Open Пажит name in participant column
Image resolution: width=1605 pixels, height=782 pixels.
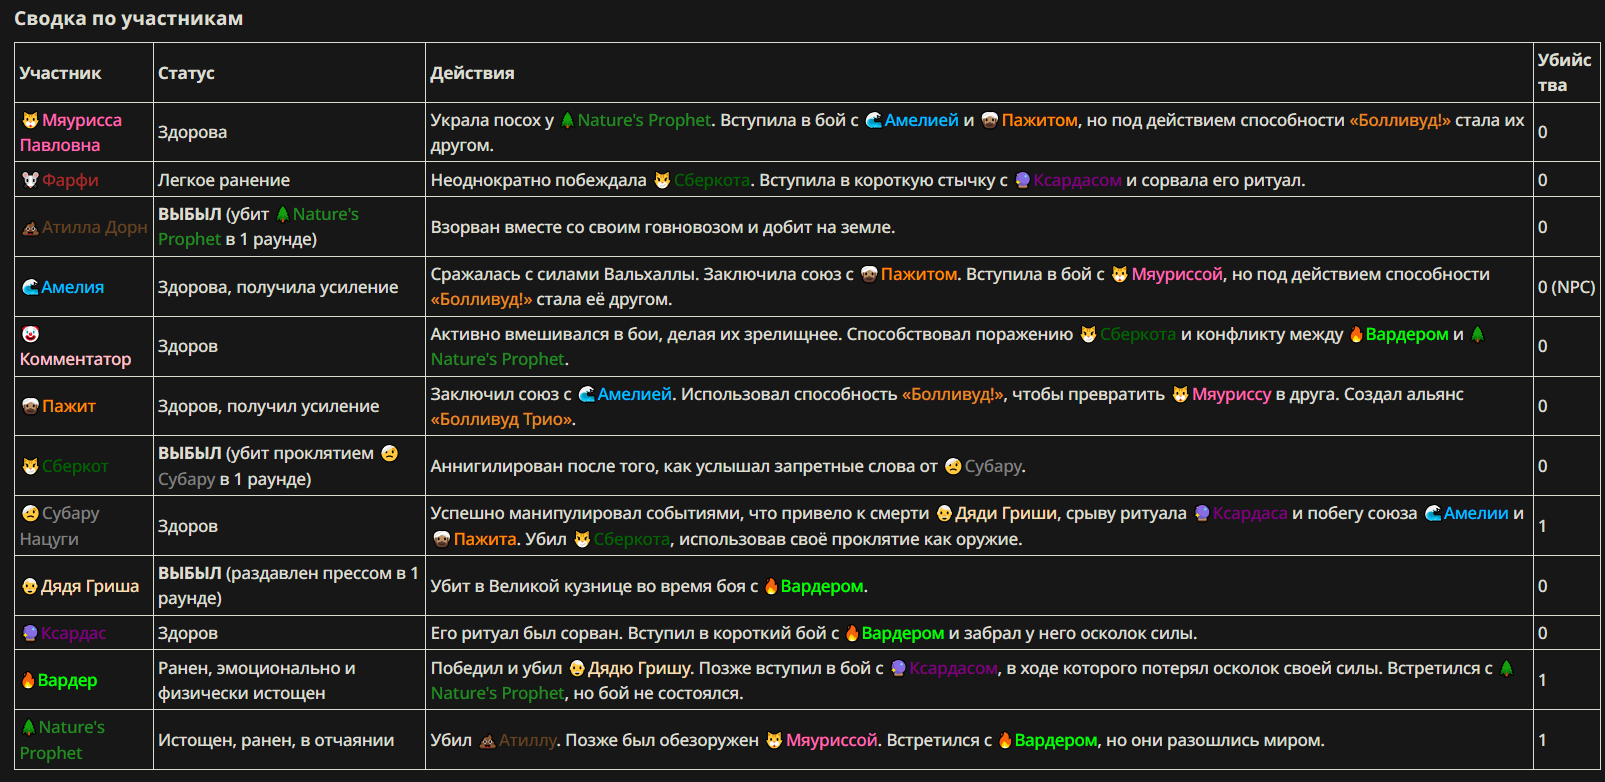69,406
